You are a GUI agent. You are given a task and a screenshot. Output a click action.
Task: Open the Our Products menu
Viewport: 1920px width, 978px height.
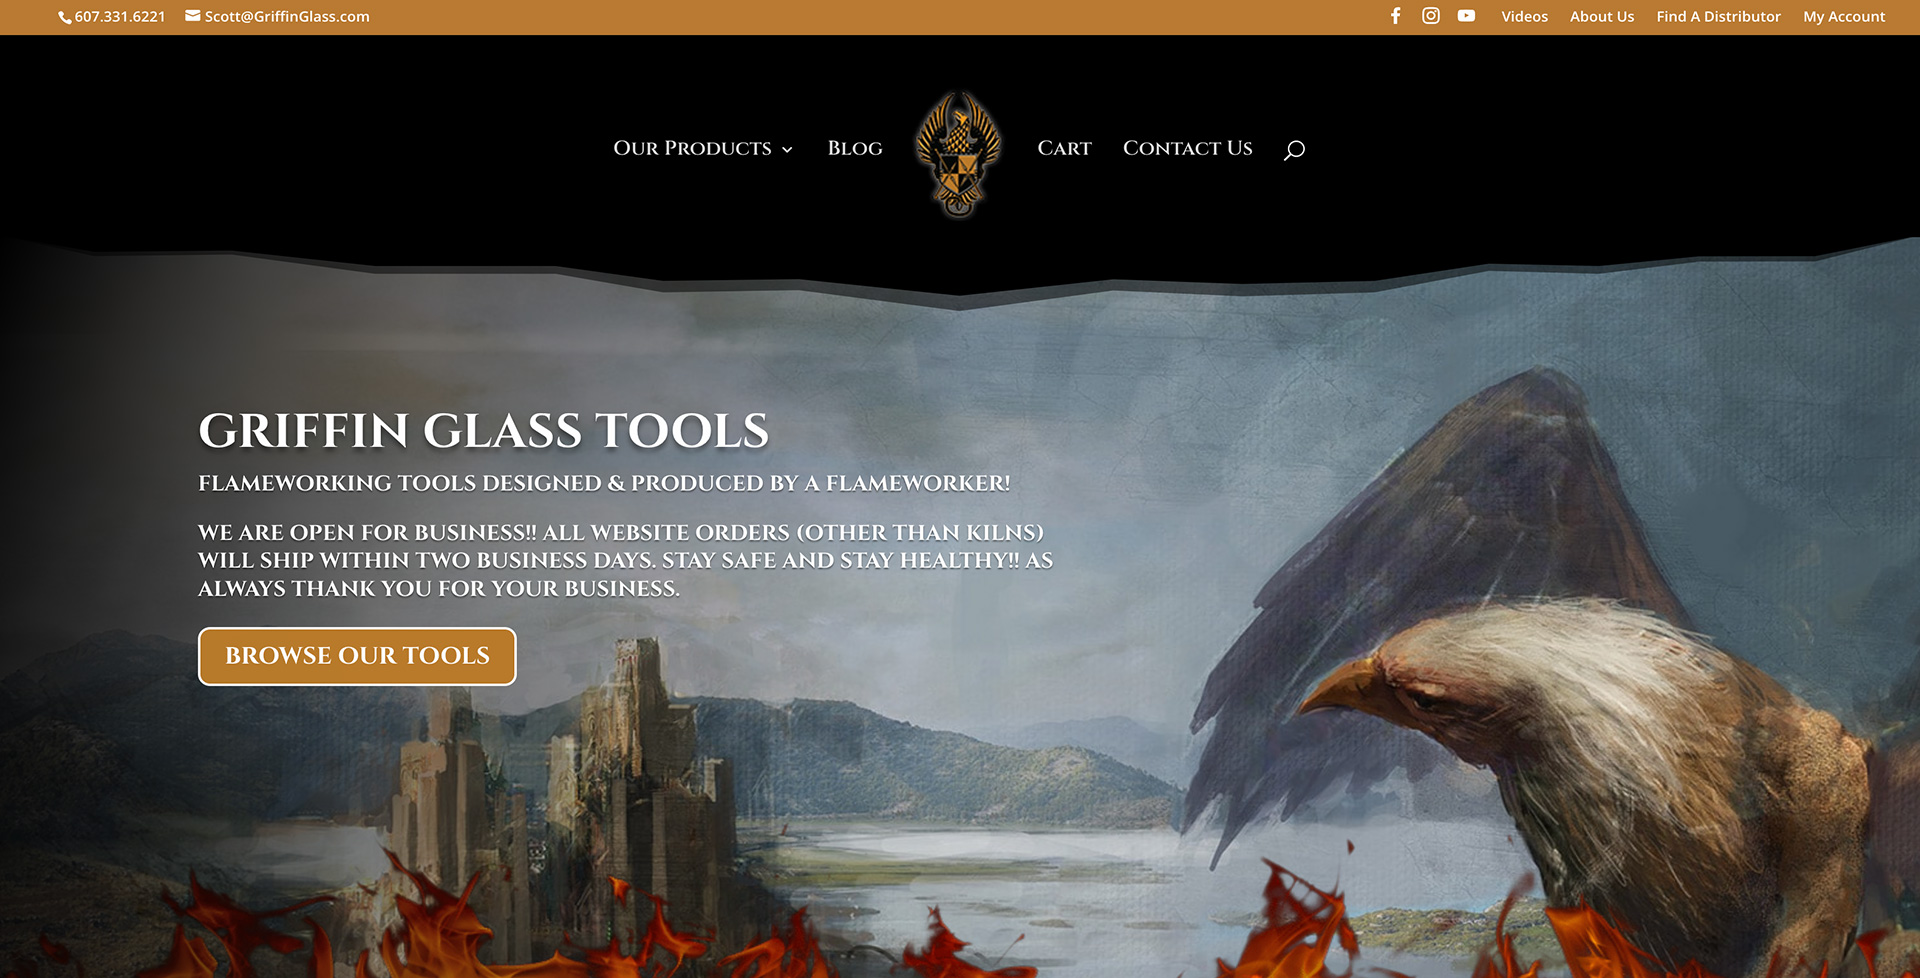tap(692, 148)
